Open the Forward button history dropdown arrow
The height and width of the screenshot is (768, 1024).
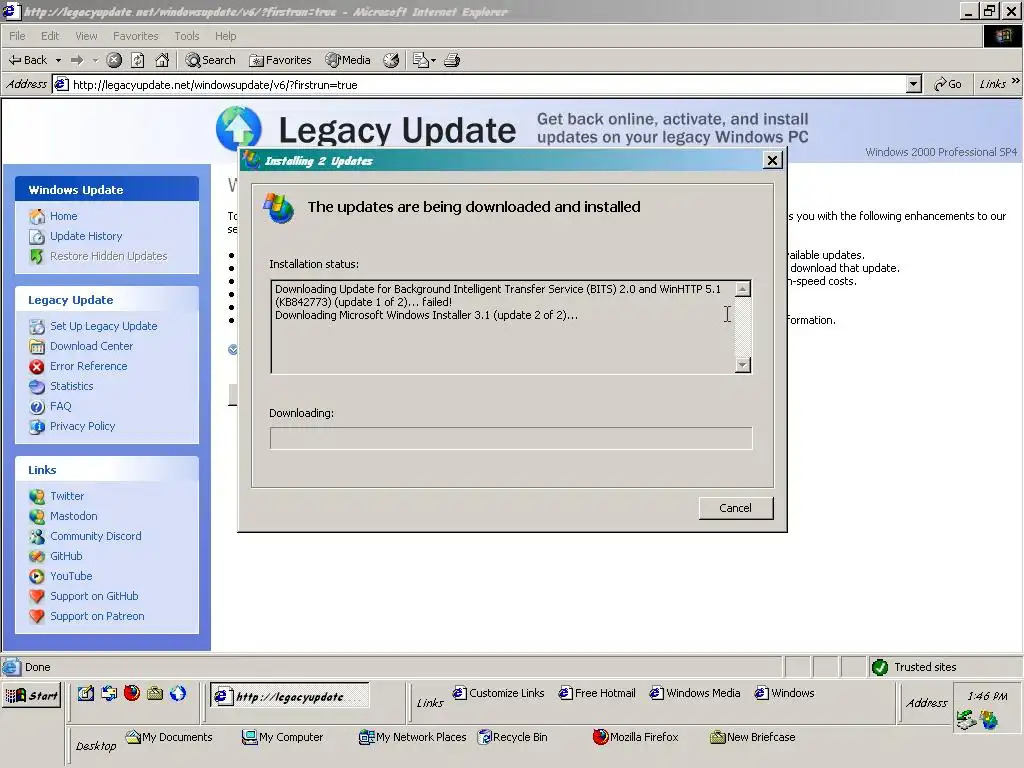coord(95,60)
